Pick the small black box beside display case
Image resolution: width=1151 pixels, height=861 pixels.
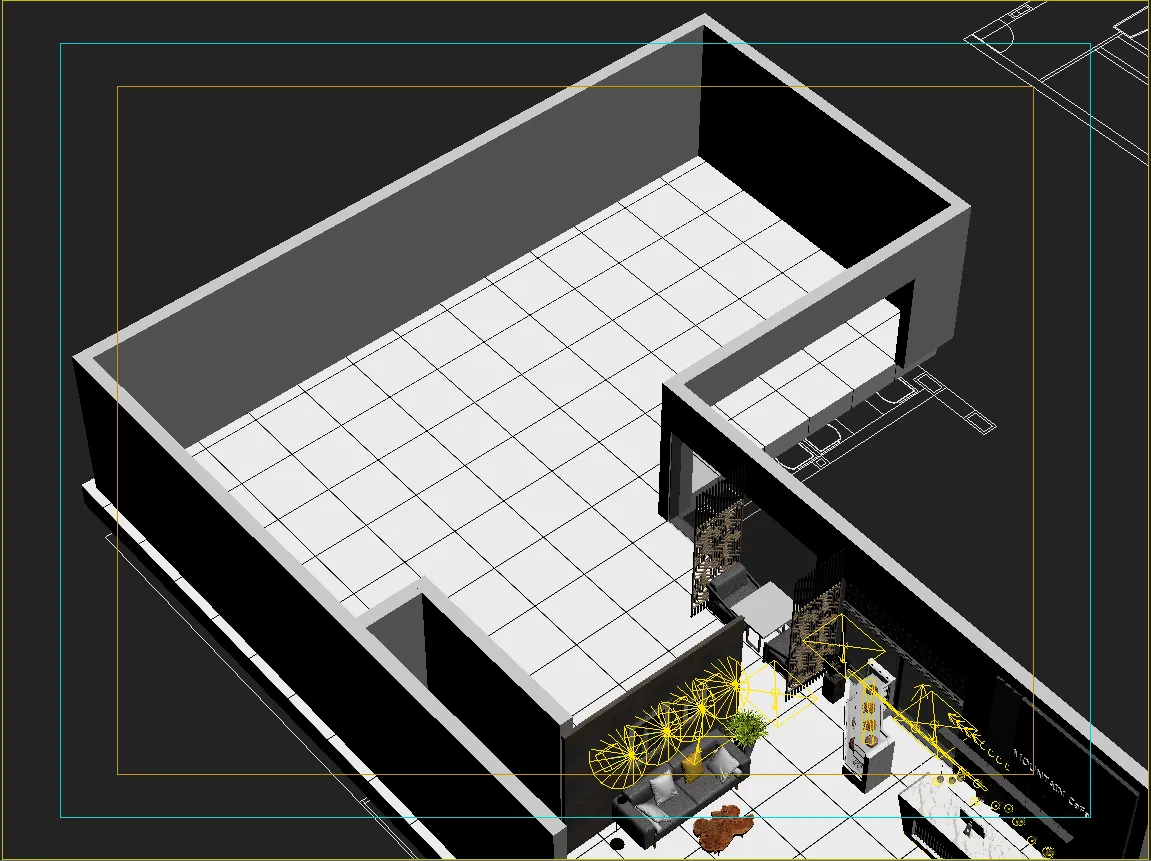click(835, 686)
